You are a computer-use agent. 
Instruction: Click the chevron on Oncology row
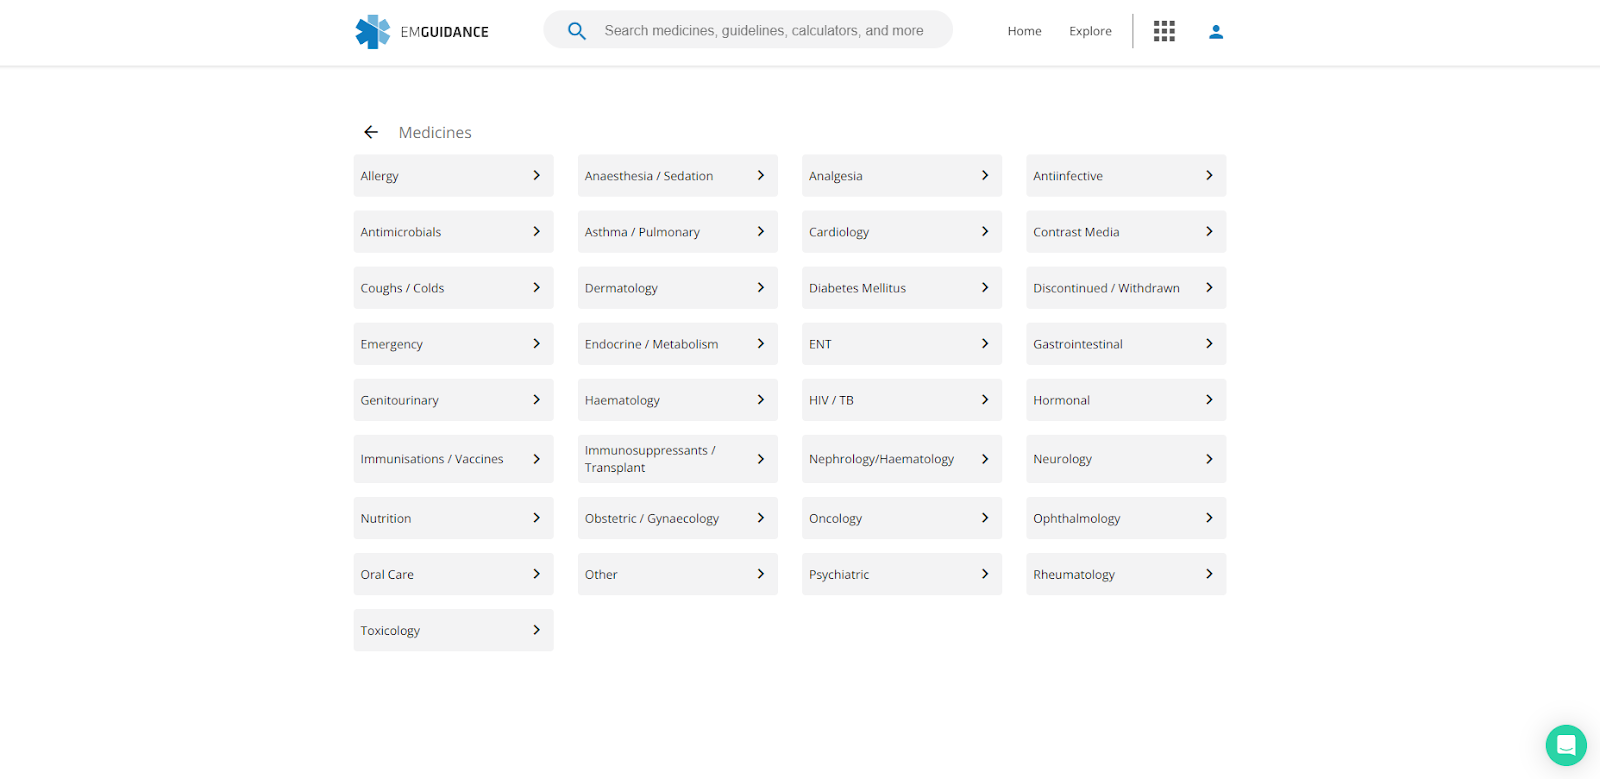coord(985,518)
